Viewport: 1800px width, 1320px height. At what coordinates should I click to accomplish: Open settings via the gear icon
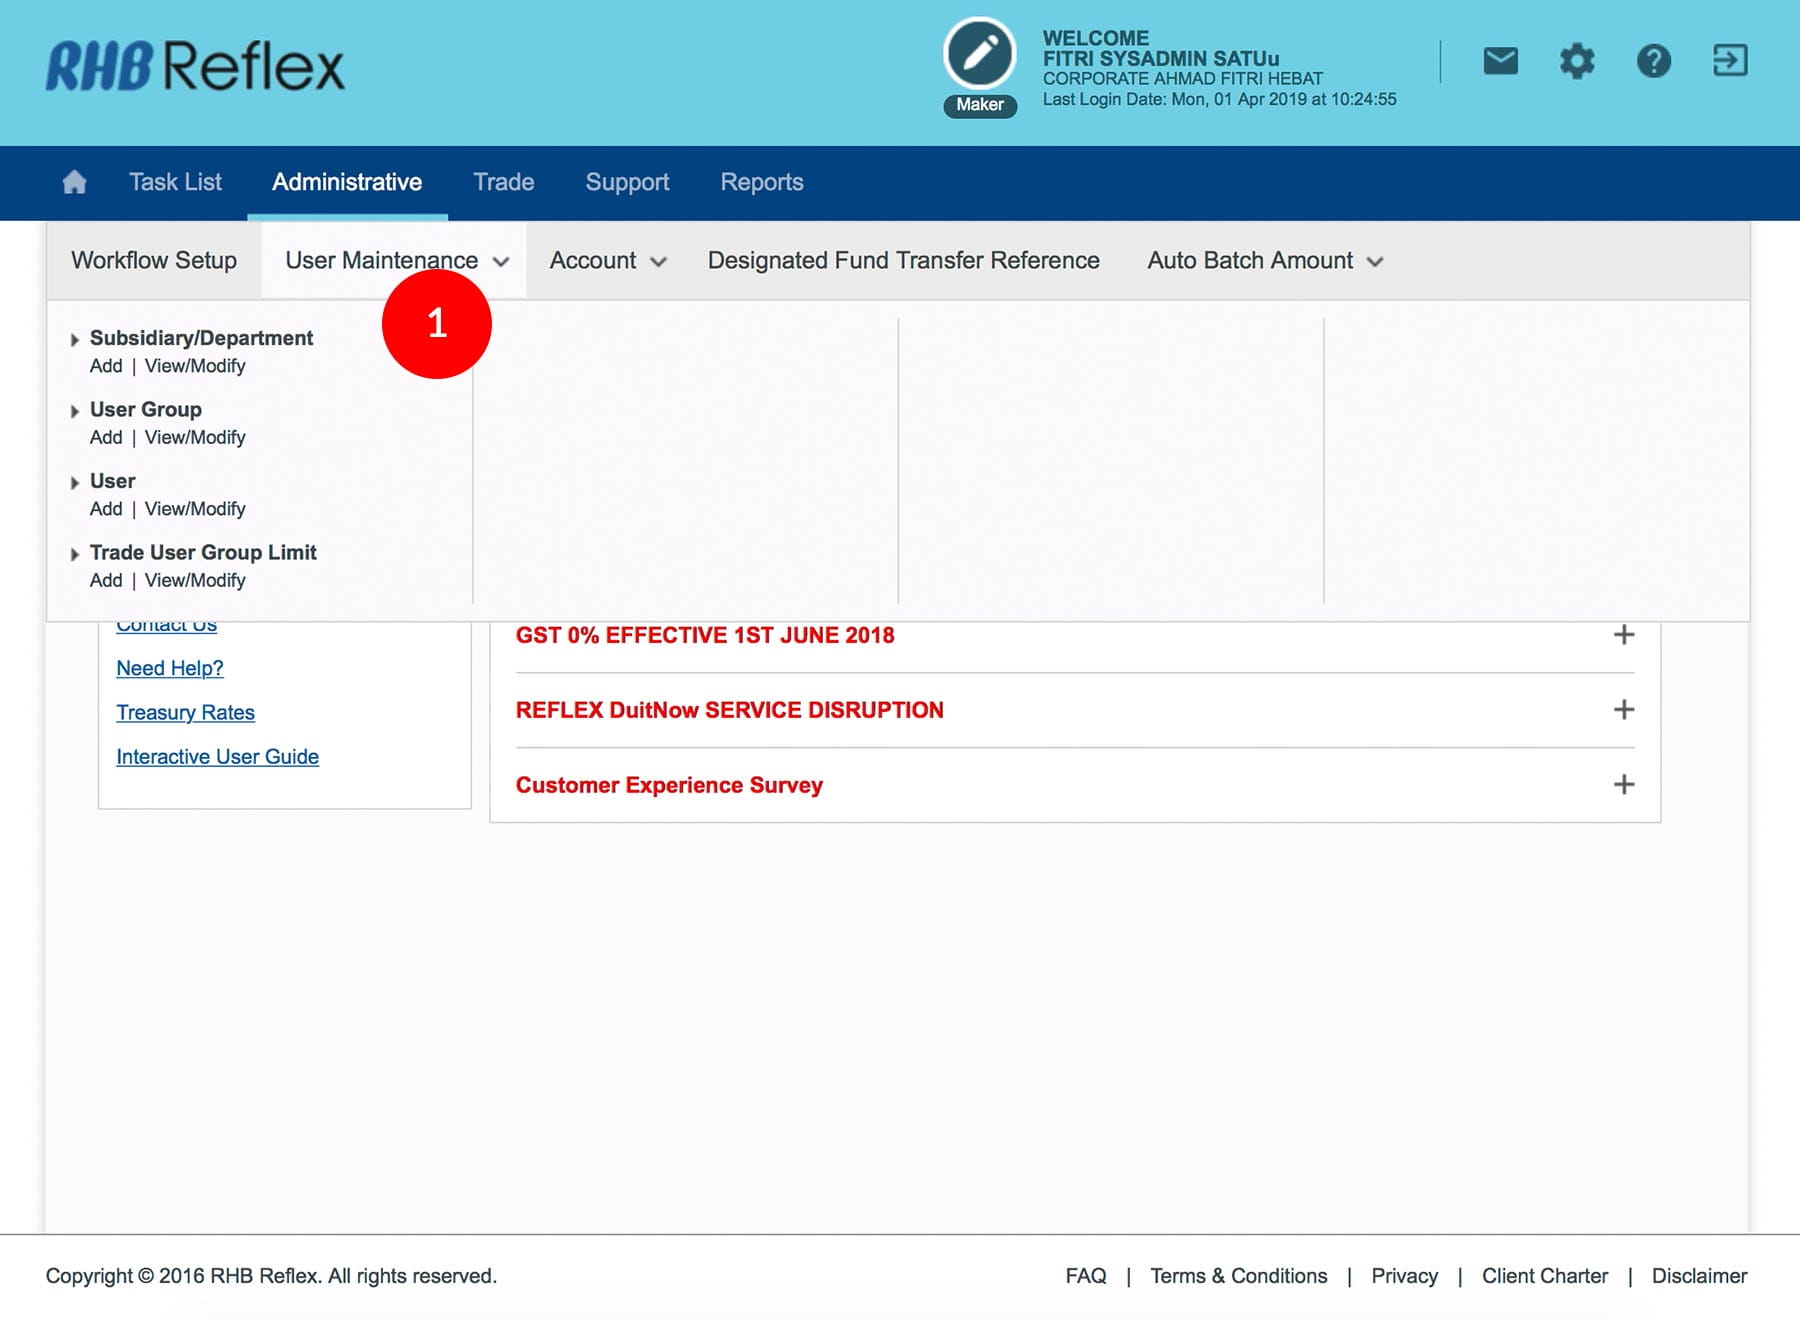click(1577, 61)
